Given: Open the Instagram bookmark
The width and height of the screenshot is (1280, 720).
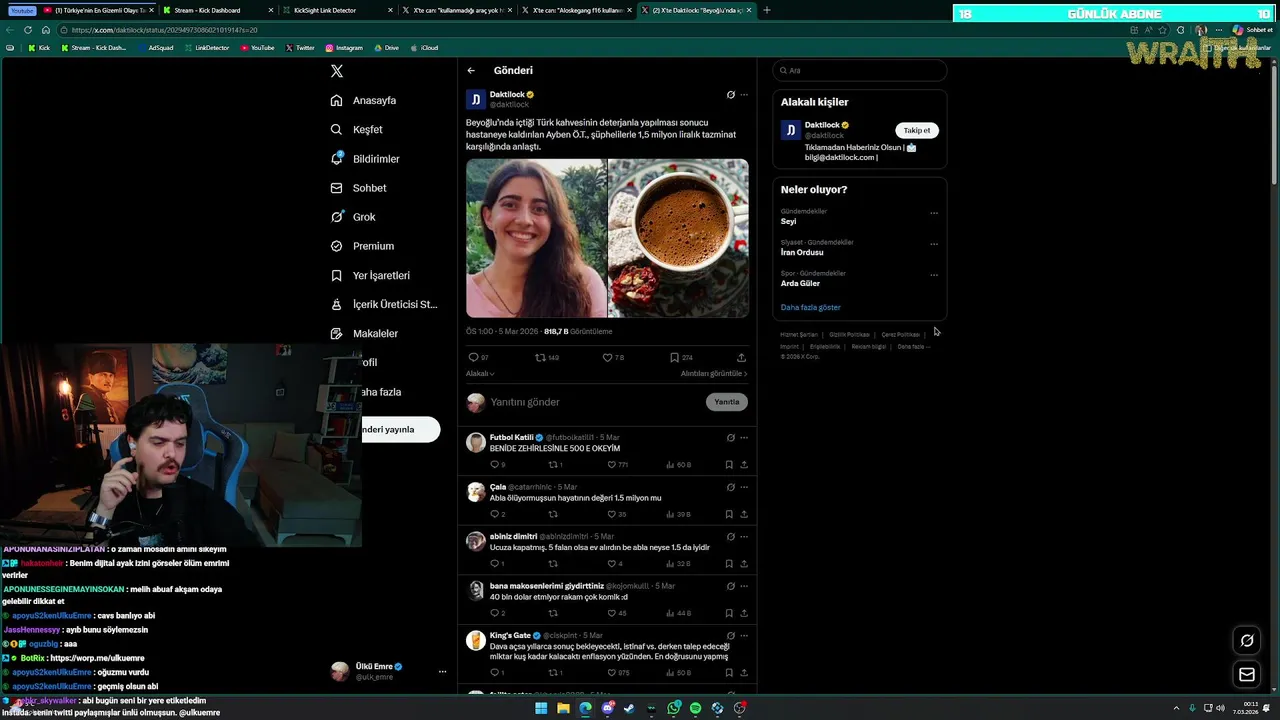Looking at the screenshot, I should [344, 48].
